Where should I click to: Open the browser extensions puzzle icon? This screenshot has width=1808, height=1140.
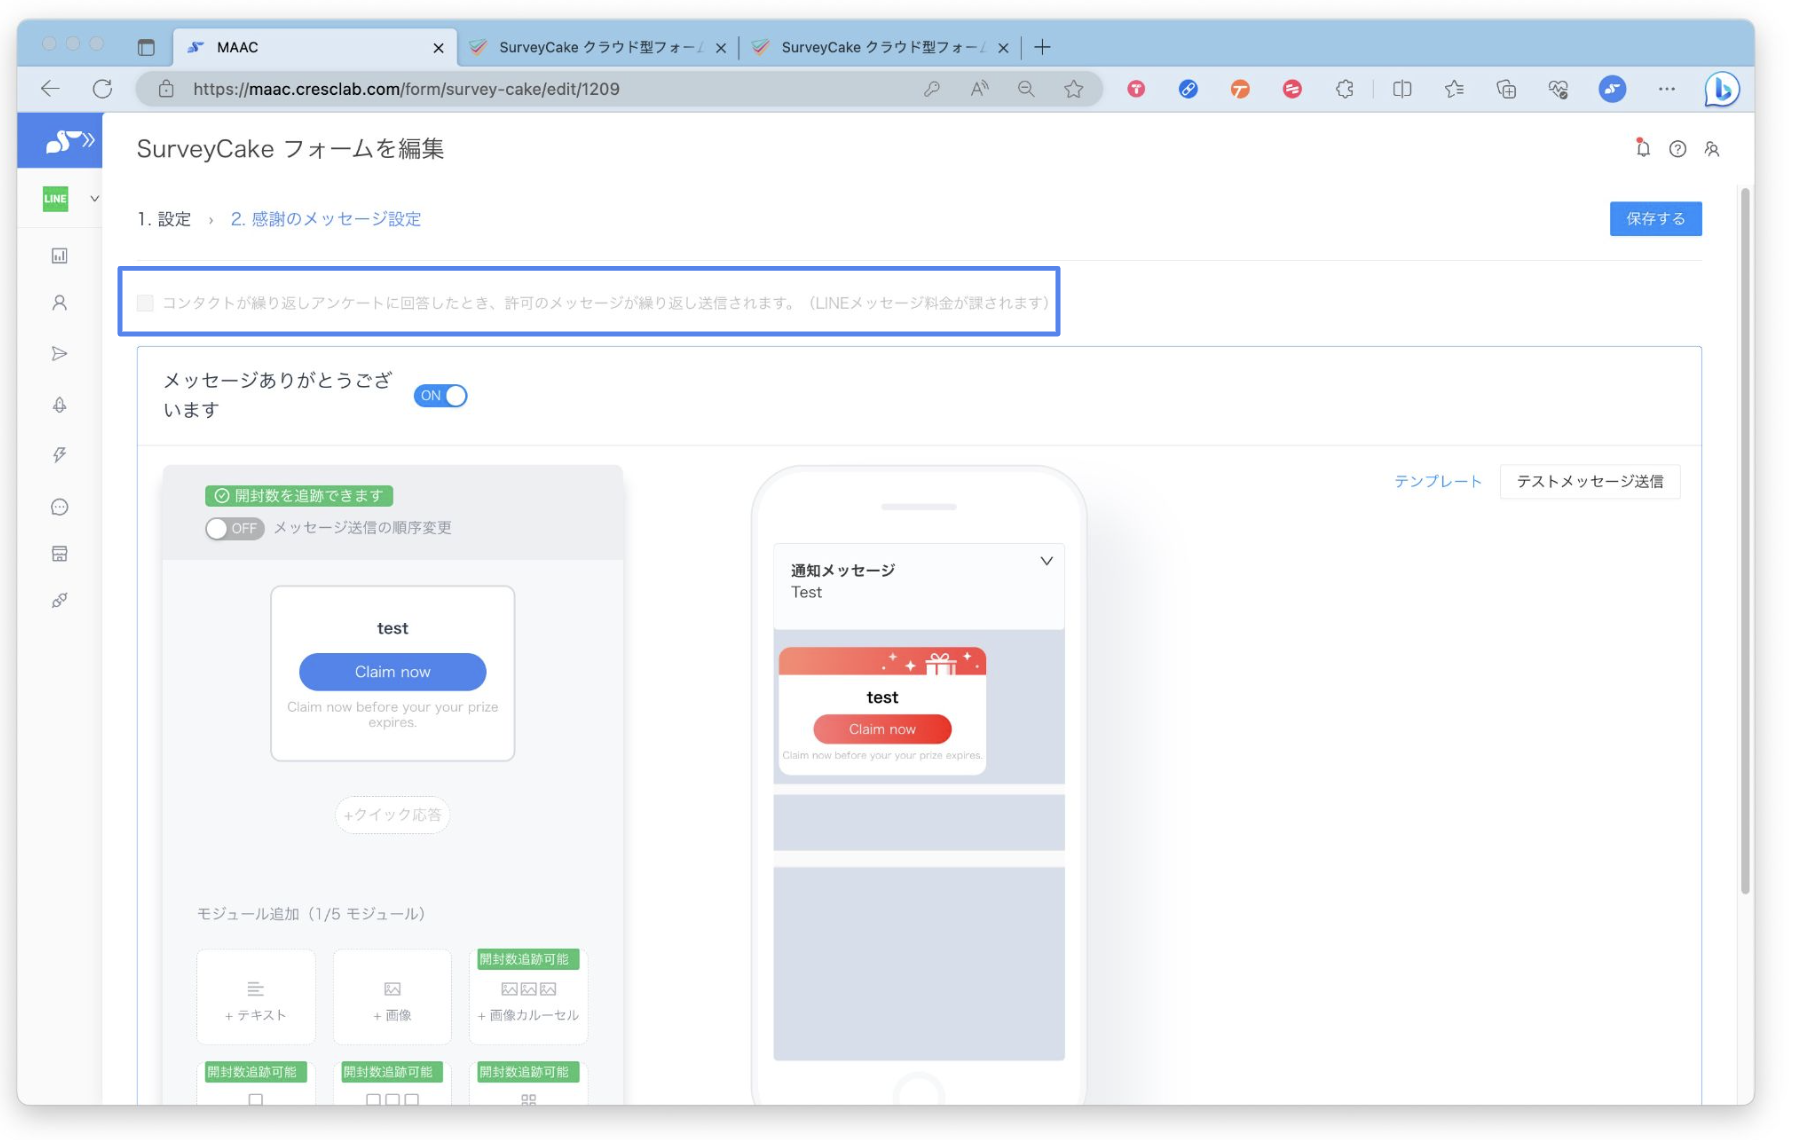[1344, 89]
